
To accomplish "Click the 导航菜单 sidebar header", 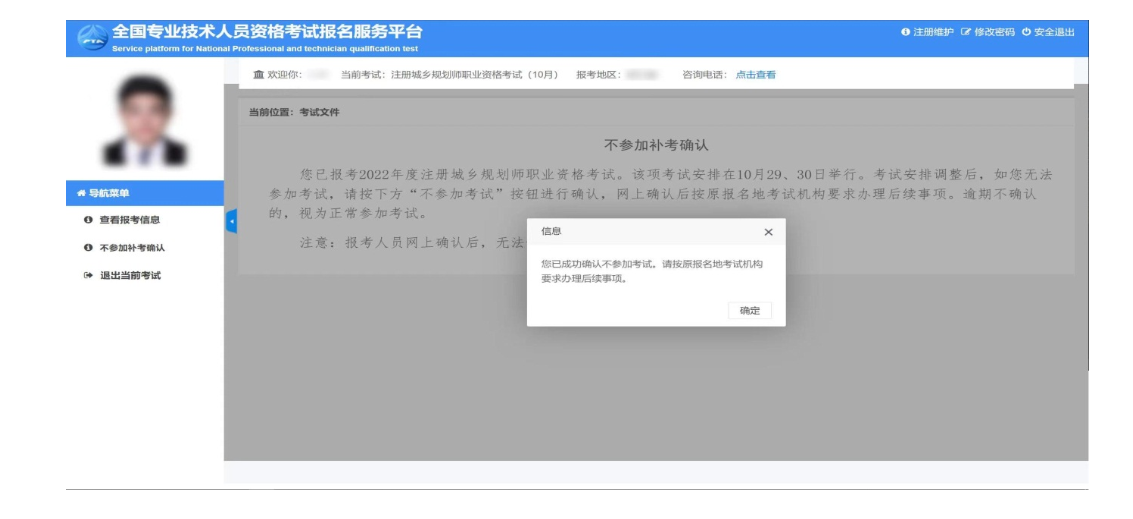I will pyautogui.click(x=110, y=193).
